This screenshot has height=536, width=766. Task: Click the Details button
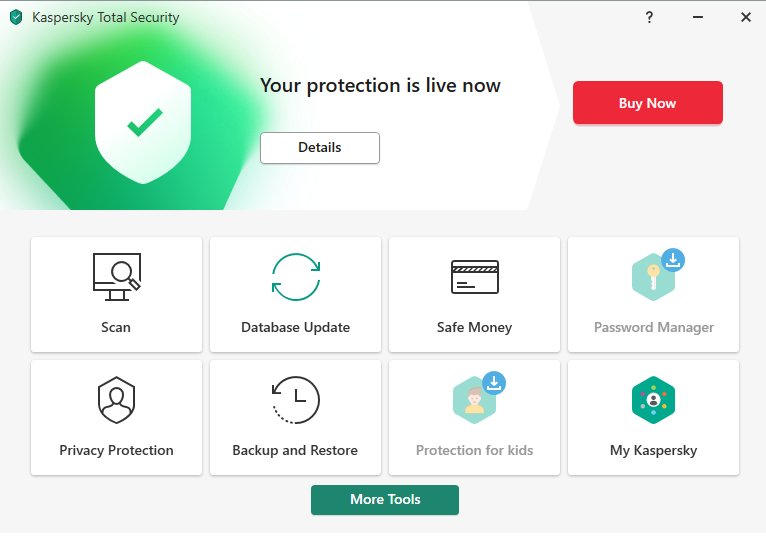[319, 148]
